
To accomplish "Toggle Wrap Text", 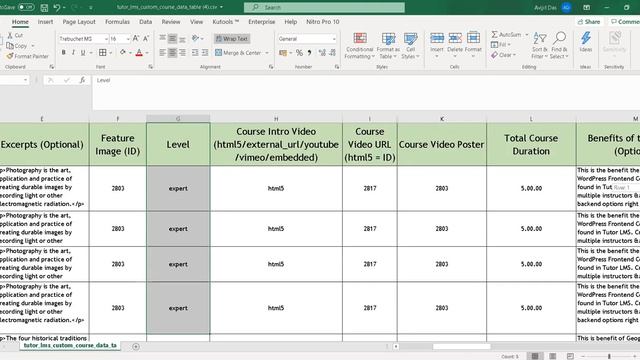I will pyautogui.click(x=232, y=38).
